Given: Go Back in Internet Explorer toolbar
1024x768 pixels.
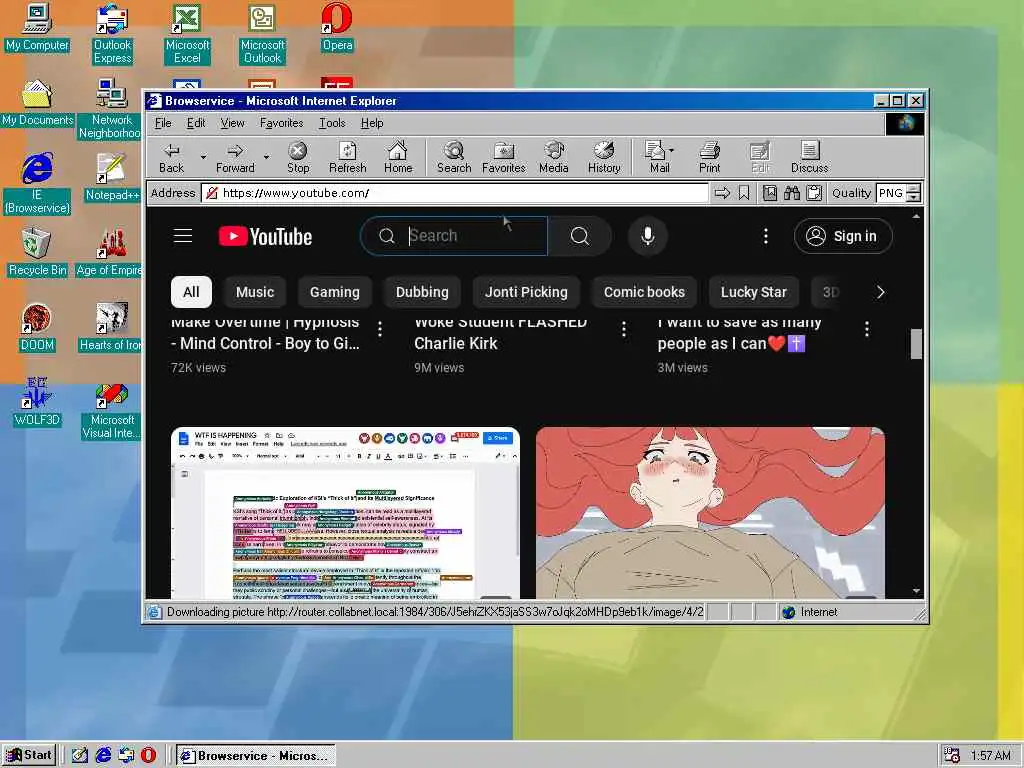Looking at the screenshot, I should 171,157.
